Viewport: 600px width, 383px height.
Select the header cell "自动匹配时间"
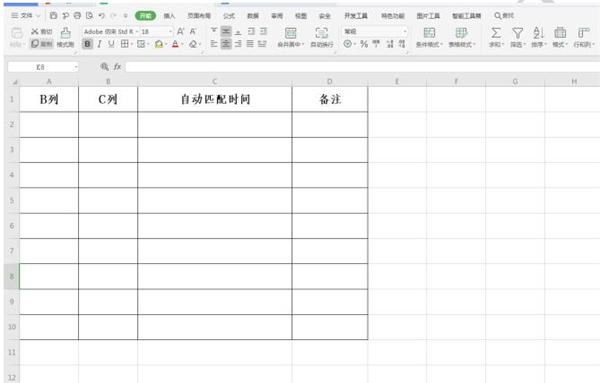(x=215, y=99)
